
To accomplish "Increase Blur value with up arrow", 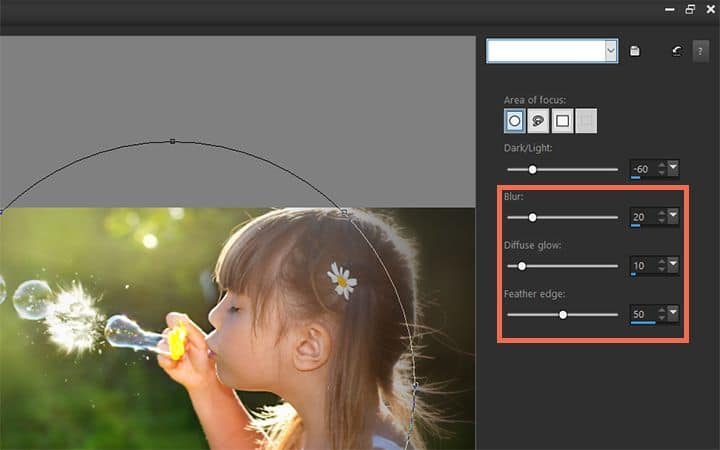I will (x=662, y=213).
